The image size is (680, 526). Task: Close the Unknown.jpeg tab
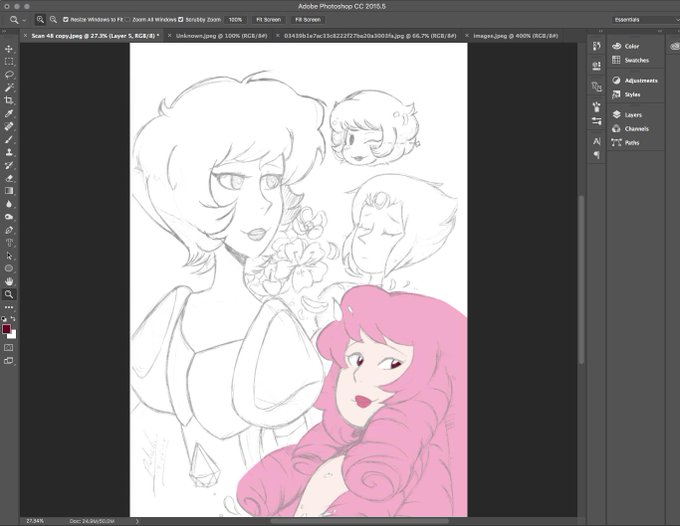tap(170, 36)
